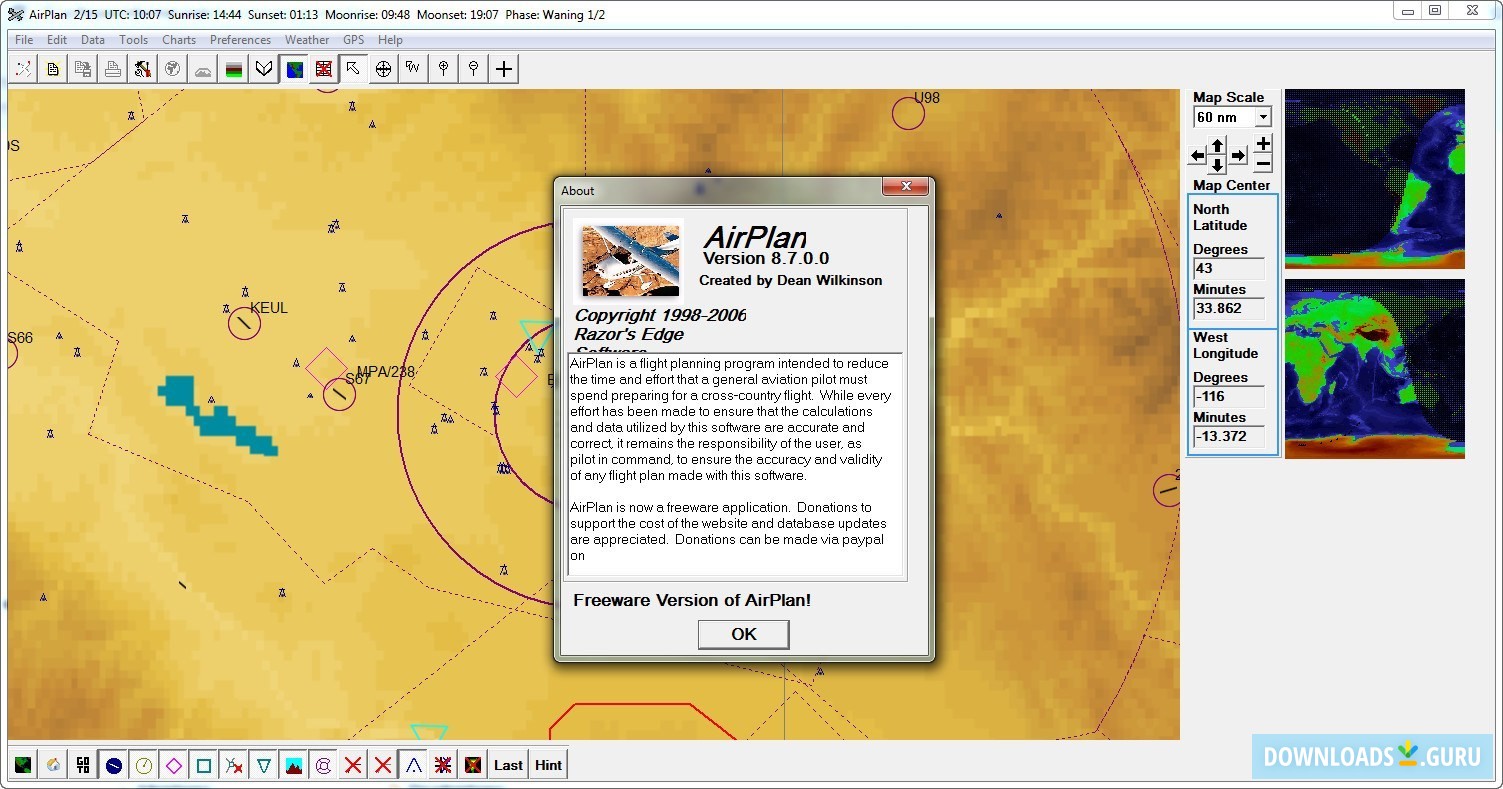This screenshot has width=1503, height=789.
Task: Click the open book chart icon
Action: [x=263, y=68]
